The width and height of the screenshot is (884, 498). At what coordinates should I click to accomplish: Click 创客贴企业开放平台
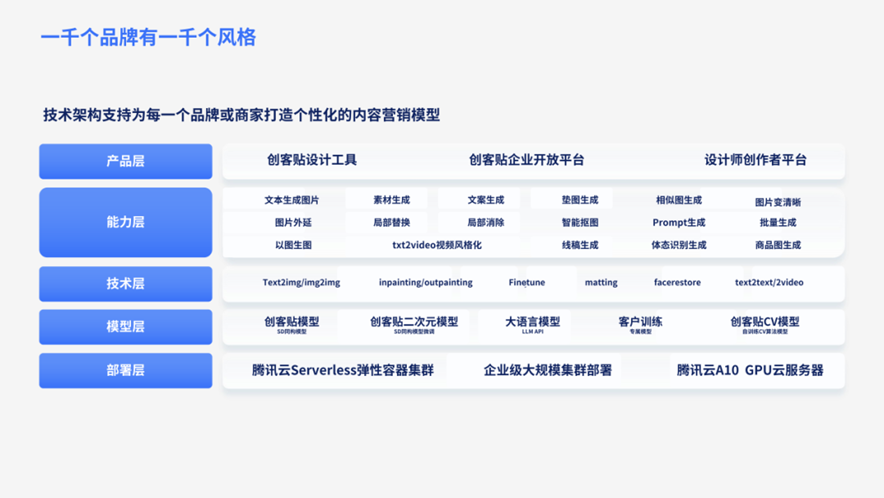[x=527, y=160]
